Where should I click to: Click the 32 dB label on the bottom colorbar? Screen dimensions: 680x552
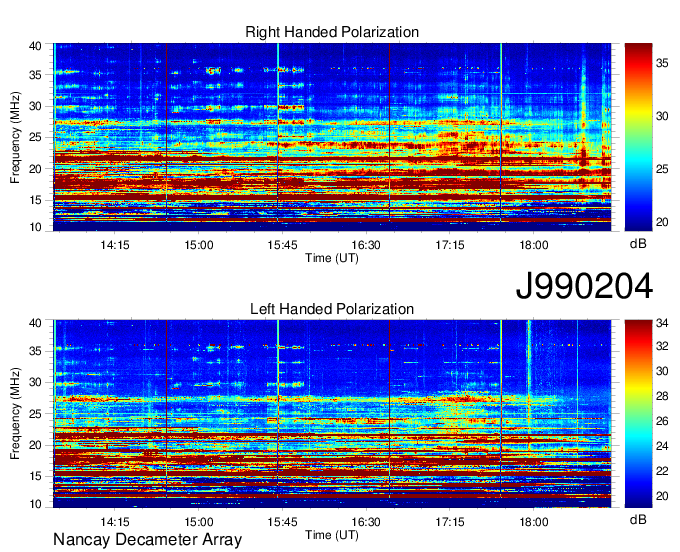(x=662, y=346)
